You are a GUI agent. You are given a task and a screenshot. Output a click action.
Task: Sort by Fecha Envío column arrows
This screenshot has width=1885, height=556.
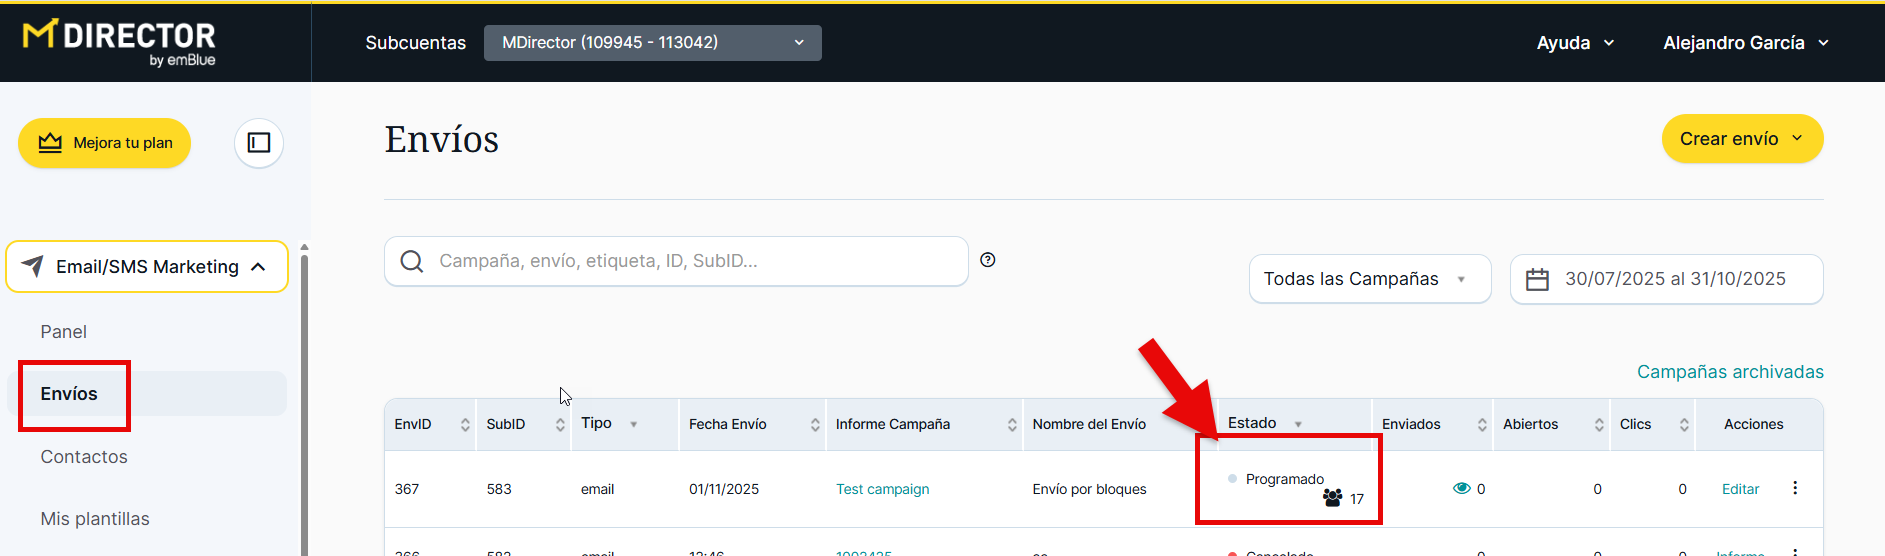click(814, 425)
